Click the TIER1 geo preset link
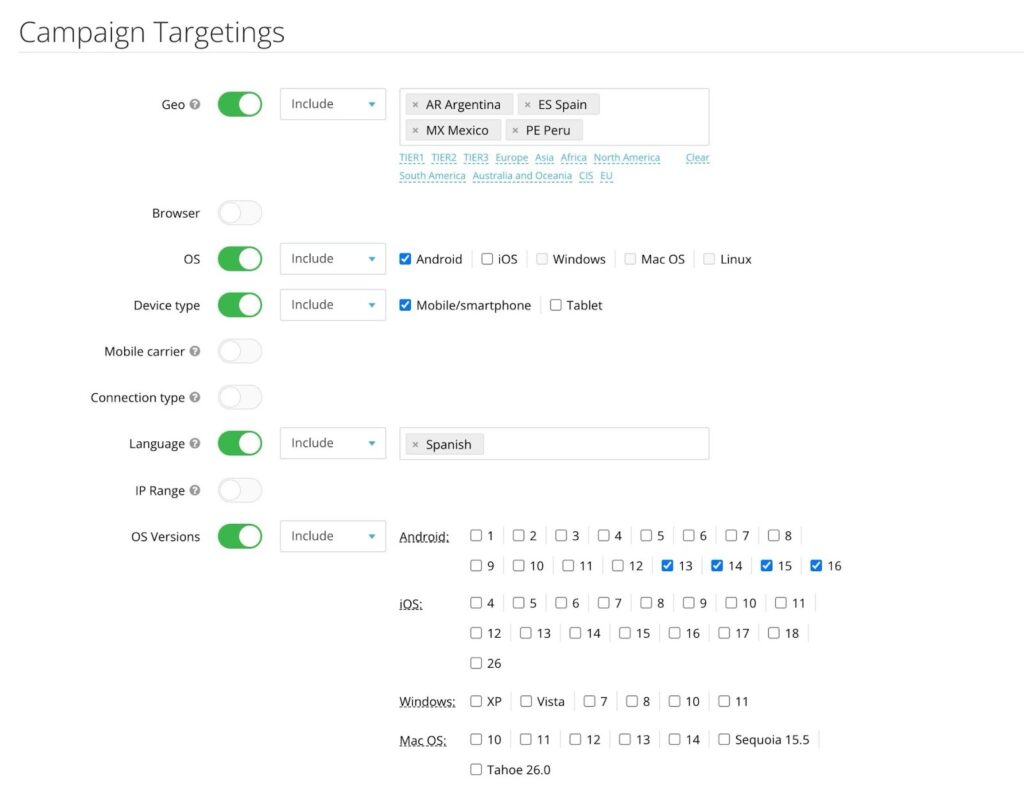The image size is (1024, 803). 411,158
